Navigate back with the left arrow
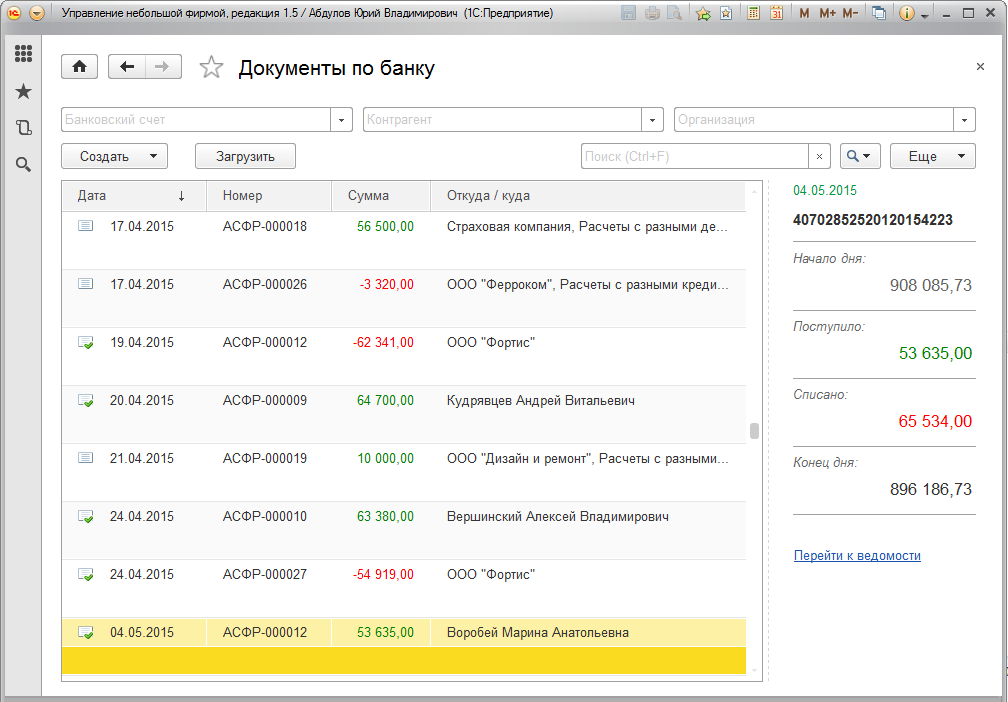Image resolution: width=1008 pixels, height=702 pixels. coord(126,67)
